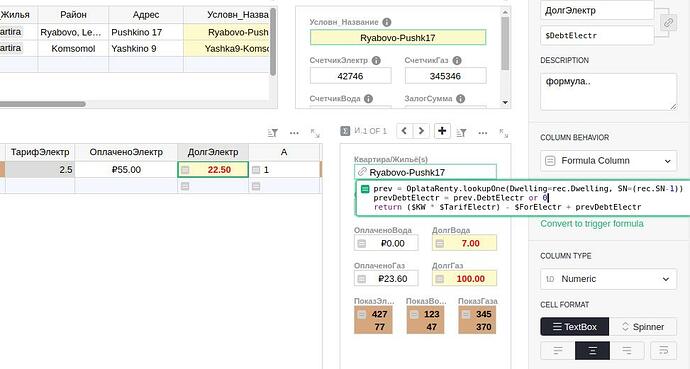This screenshot has height=369, width=690.
Task: Click info icon next to Условн_Название label
Action: (x=386, y=22)
